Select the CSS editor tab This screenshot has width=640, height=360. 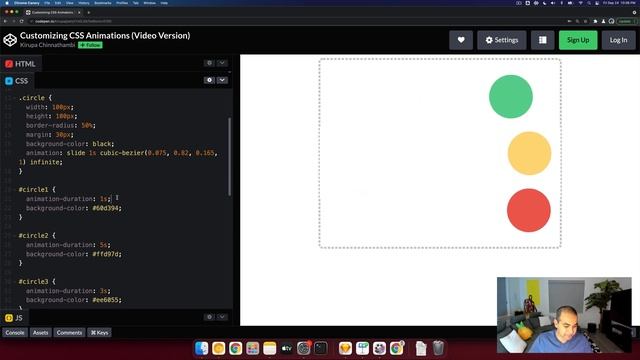tap(17, 81)
